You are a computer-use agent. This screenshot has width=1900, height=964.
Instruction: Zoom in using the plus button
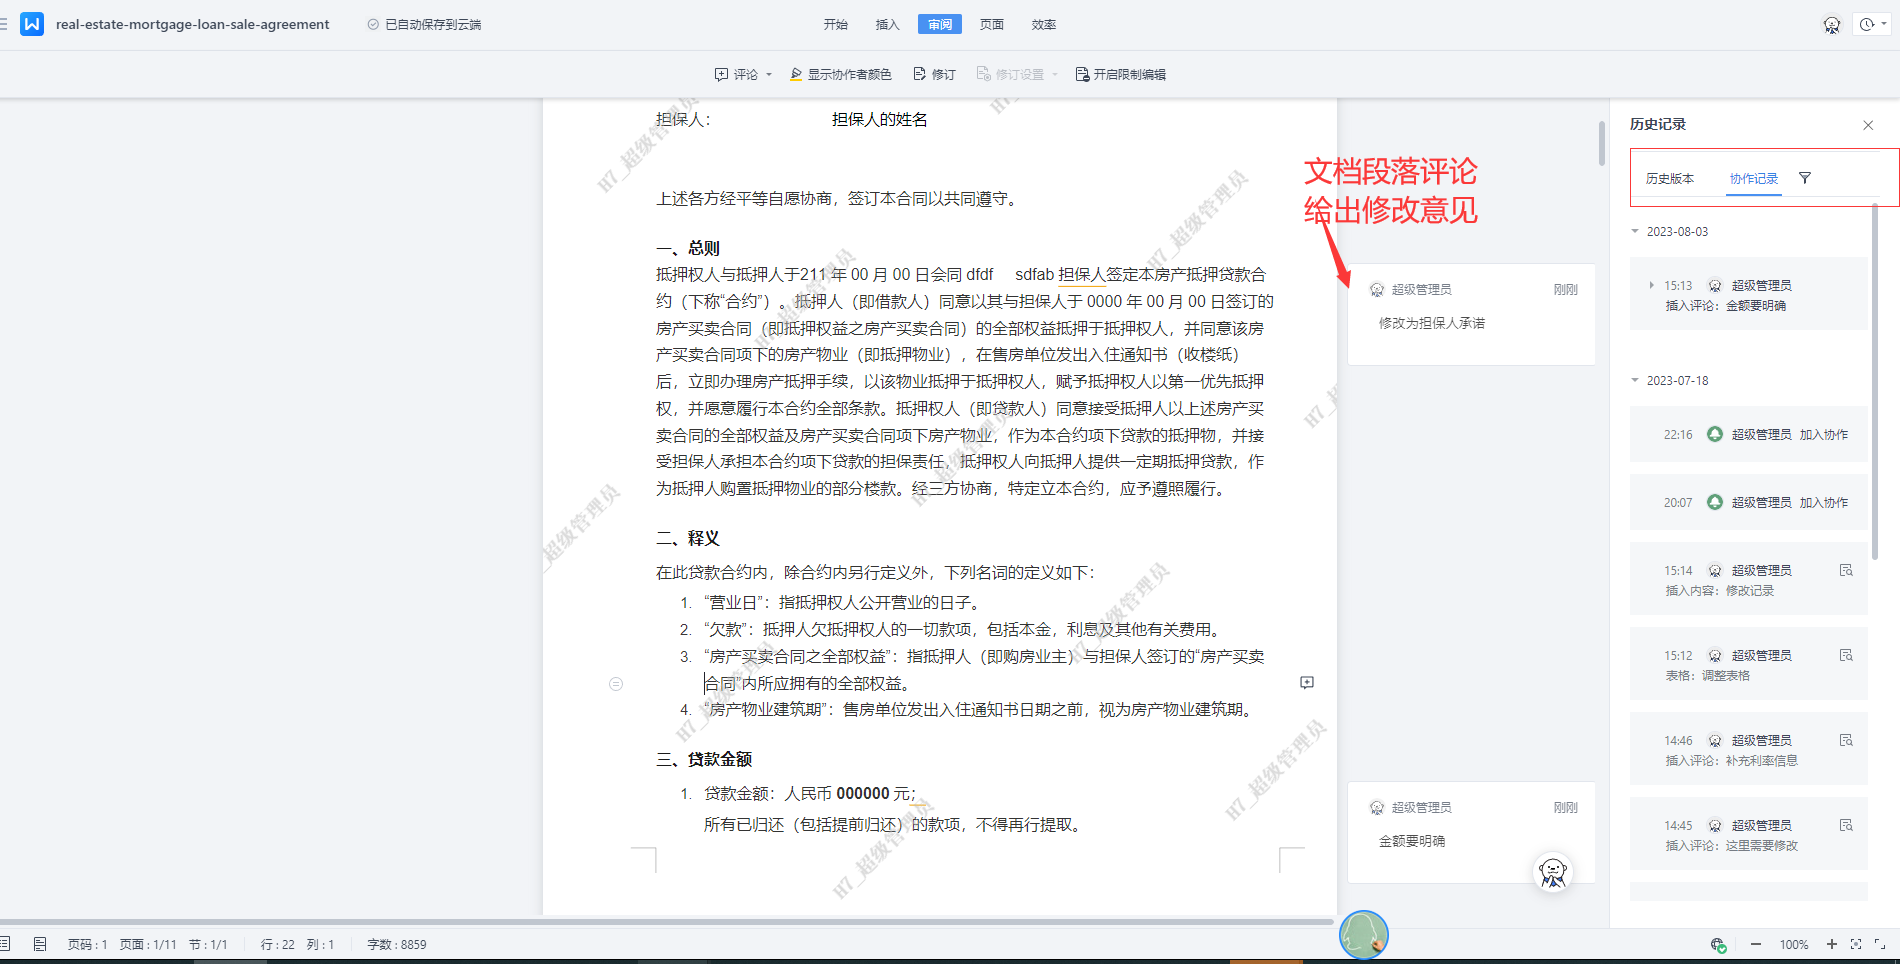point(1832,944)
